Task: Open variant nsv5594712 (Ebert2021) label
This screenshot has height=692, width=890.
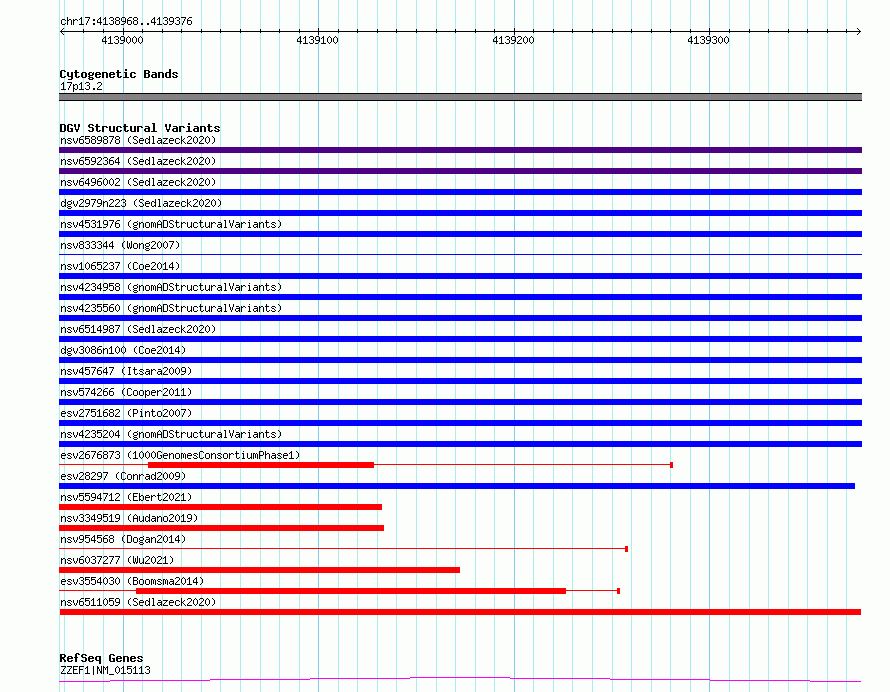Action: pos(126,497)
